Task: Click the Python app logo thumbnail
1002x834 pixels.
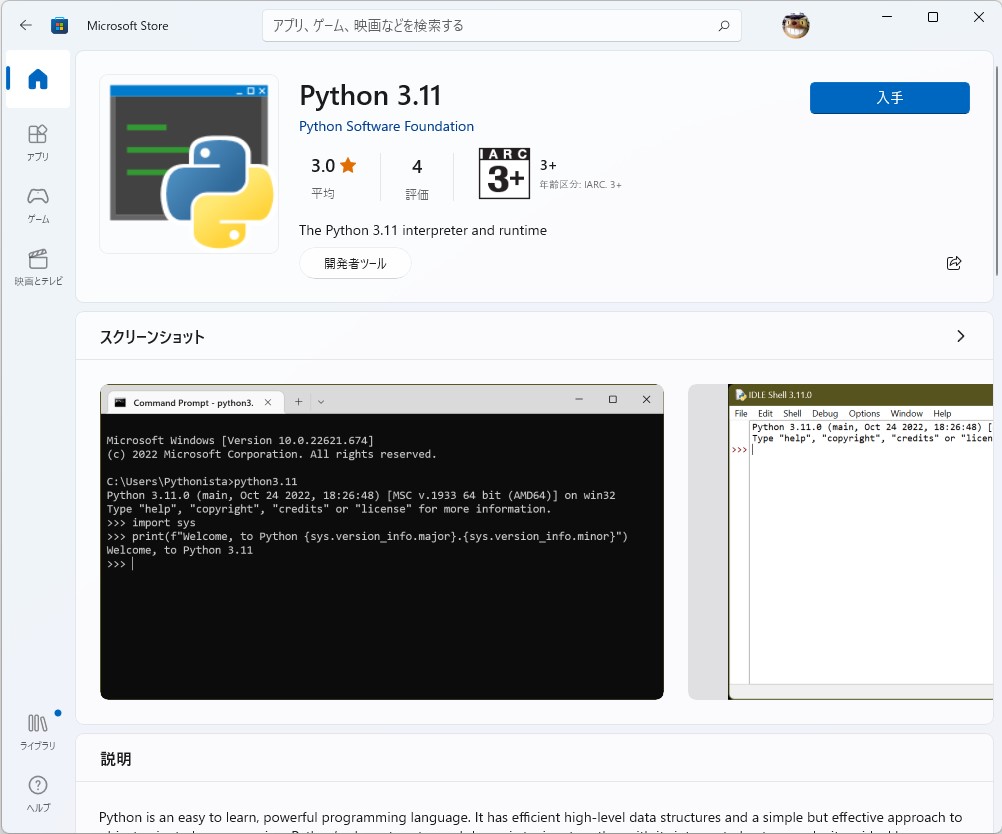Action: coord(188,163)
